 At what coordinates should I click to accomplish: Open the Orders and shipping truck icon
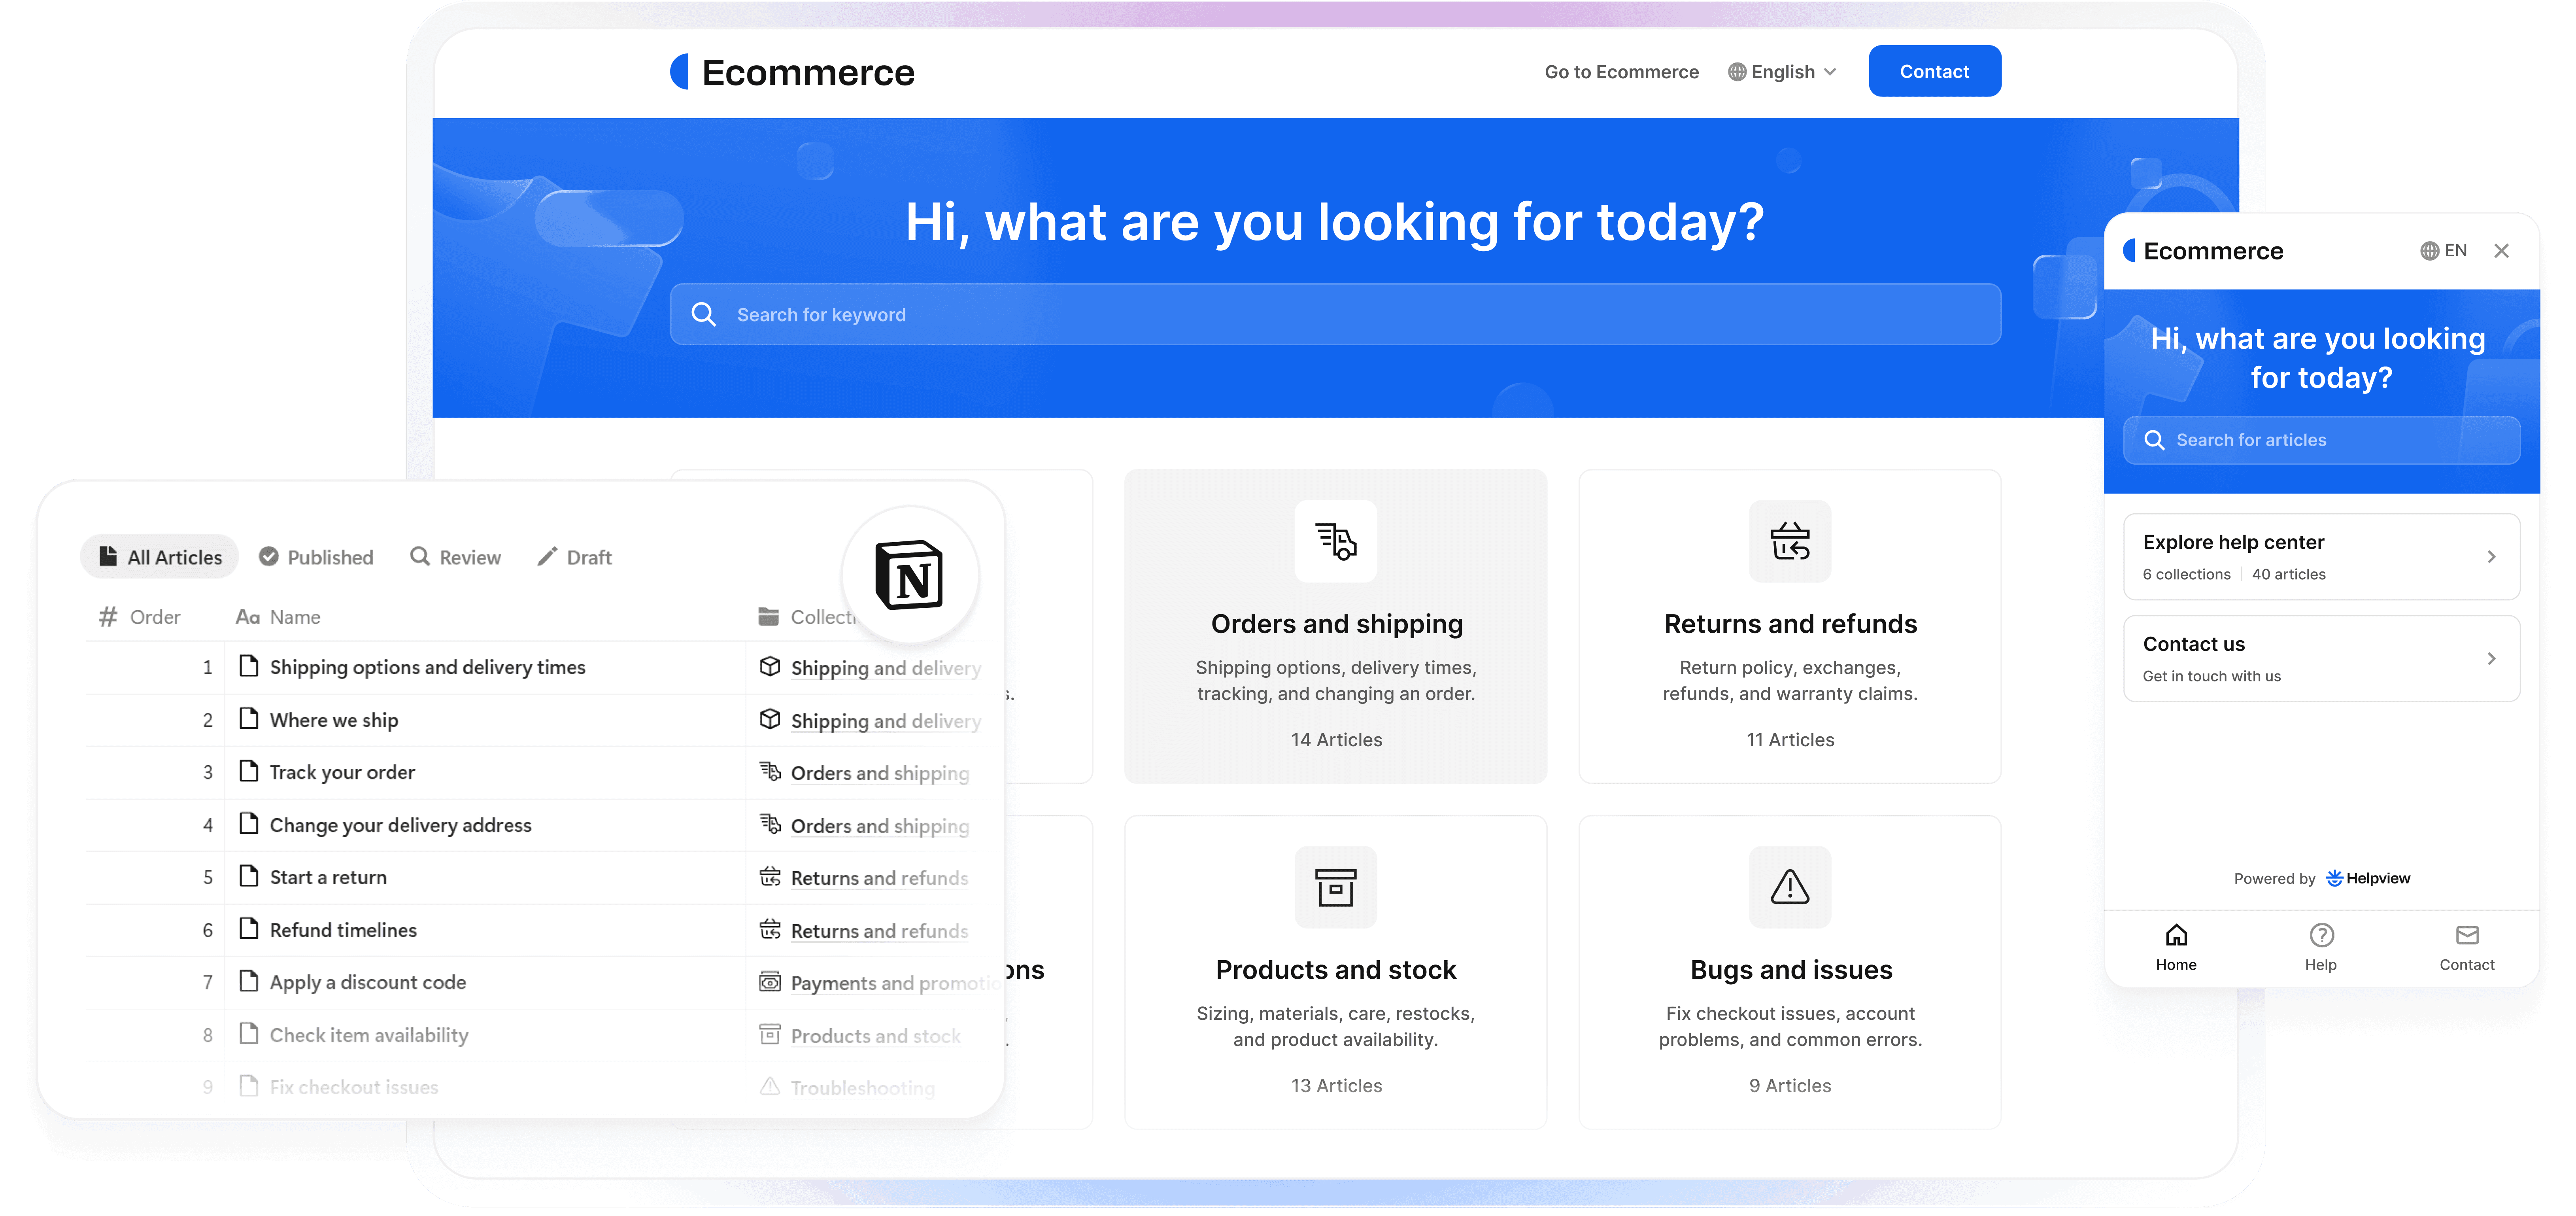click(1335, 541)
